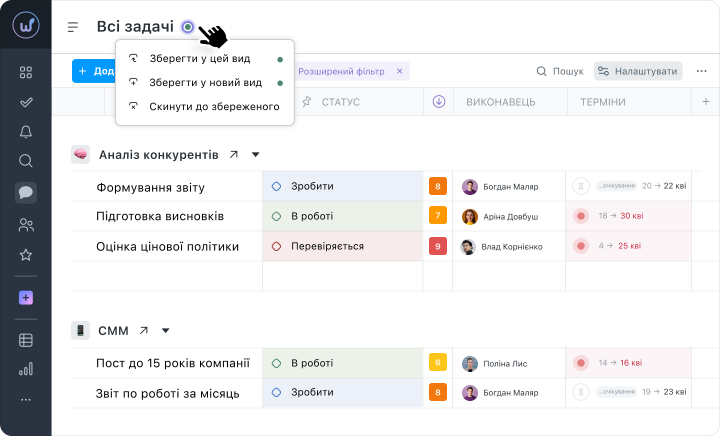
Task: Click the Пошук search field
Action: tap(559, 71)
